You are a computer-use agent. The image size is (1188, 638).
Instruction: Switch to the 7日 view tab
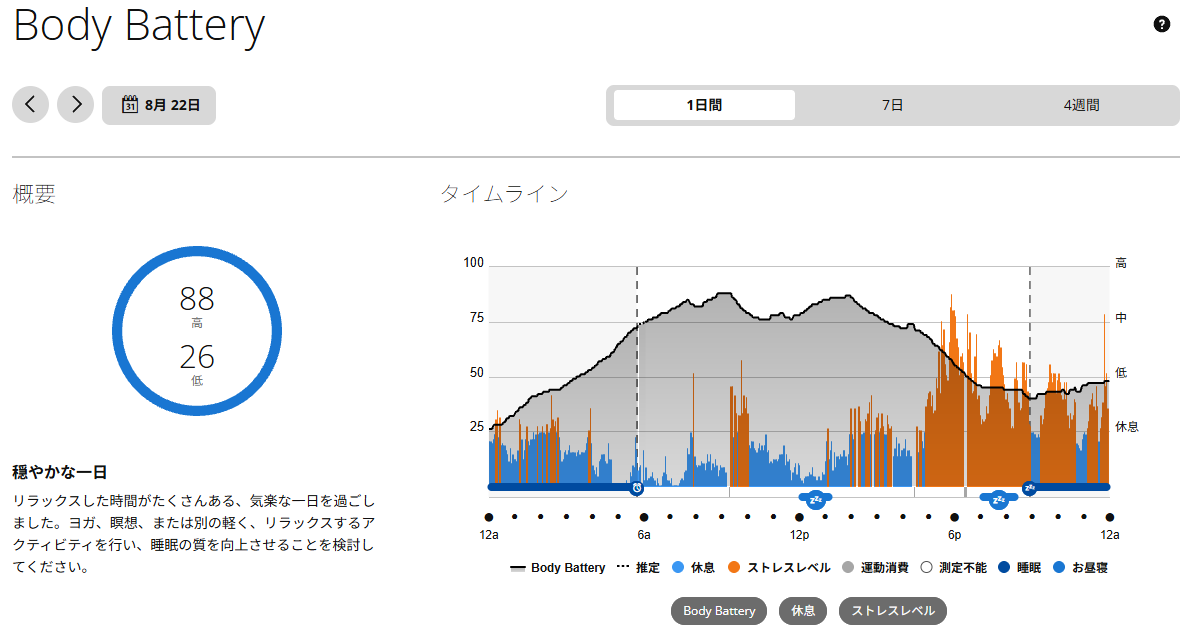pos(892,105)
